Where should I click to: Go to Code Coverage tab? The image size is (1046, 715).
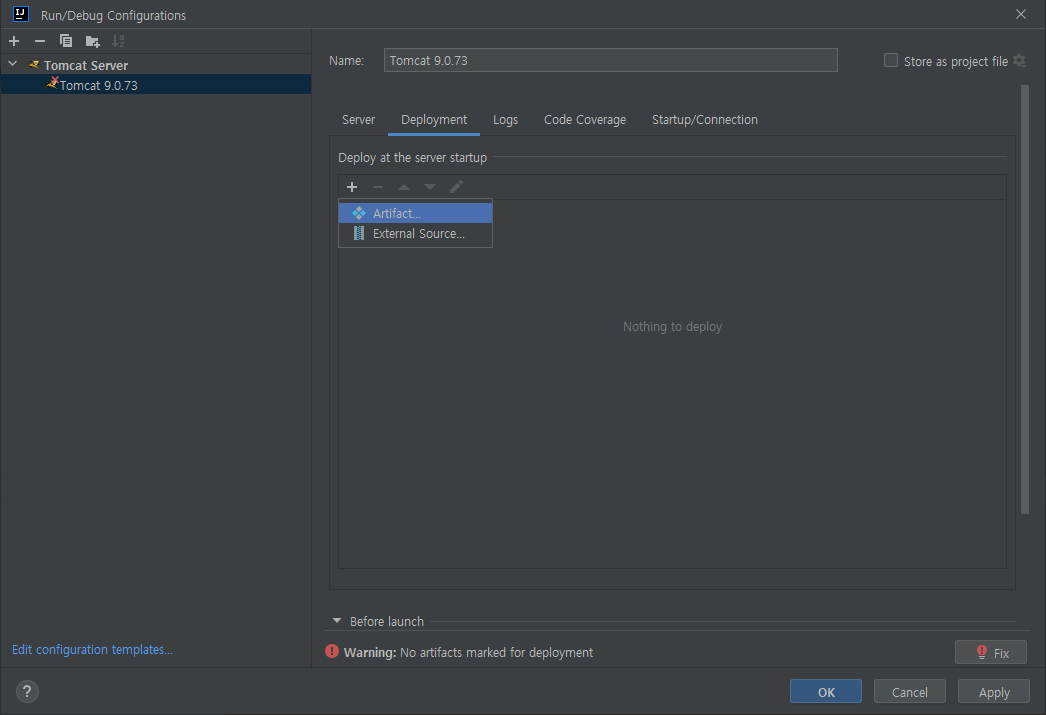[585, 119]
